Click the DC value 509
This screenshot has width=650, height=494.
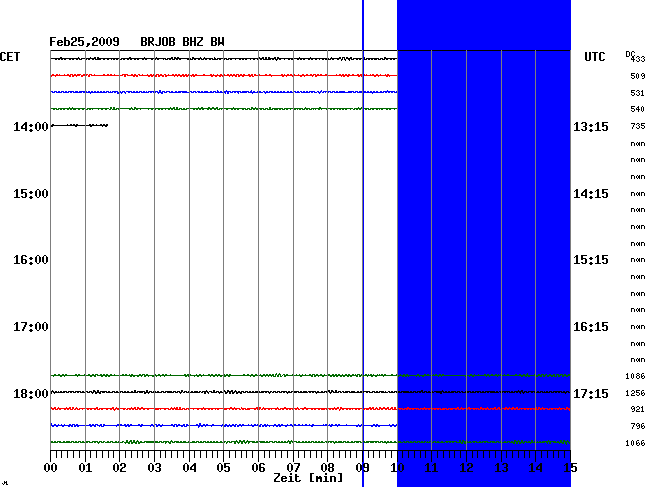coord(638,76)
